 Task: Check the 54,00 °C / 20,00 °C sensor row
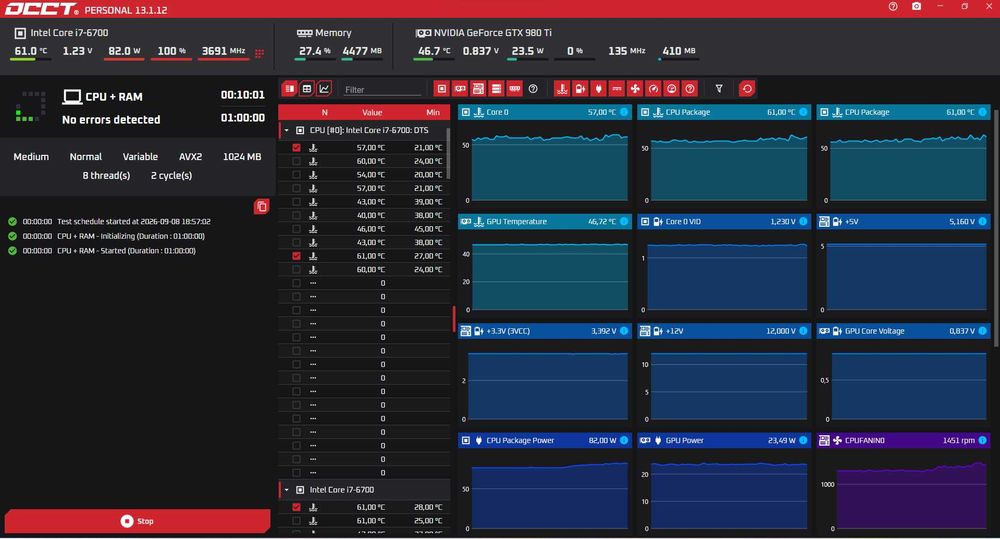click(297, 174)
